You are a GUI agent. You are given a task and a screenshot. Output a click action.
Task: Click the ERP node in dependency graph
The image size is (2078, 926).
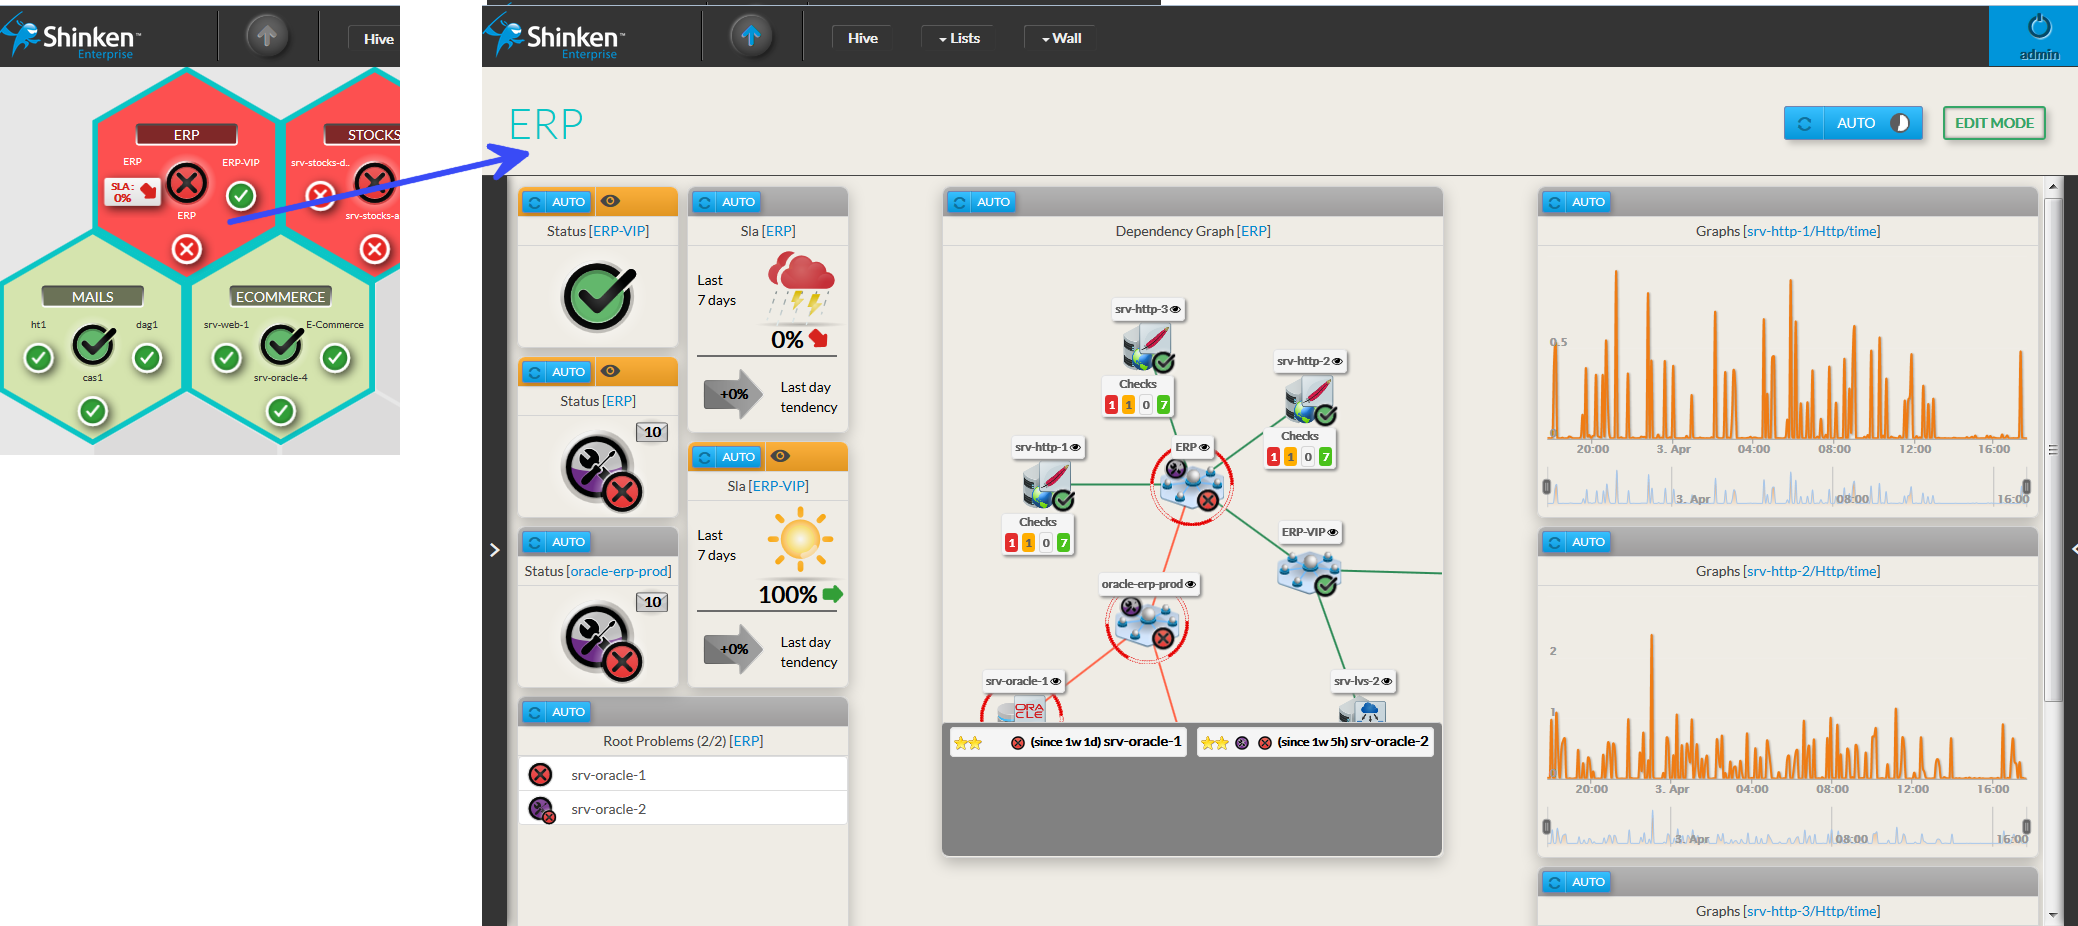(1191, 485)
